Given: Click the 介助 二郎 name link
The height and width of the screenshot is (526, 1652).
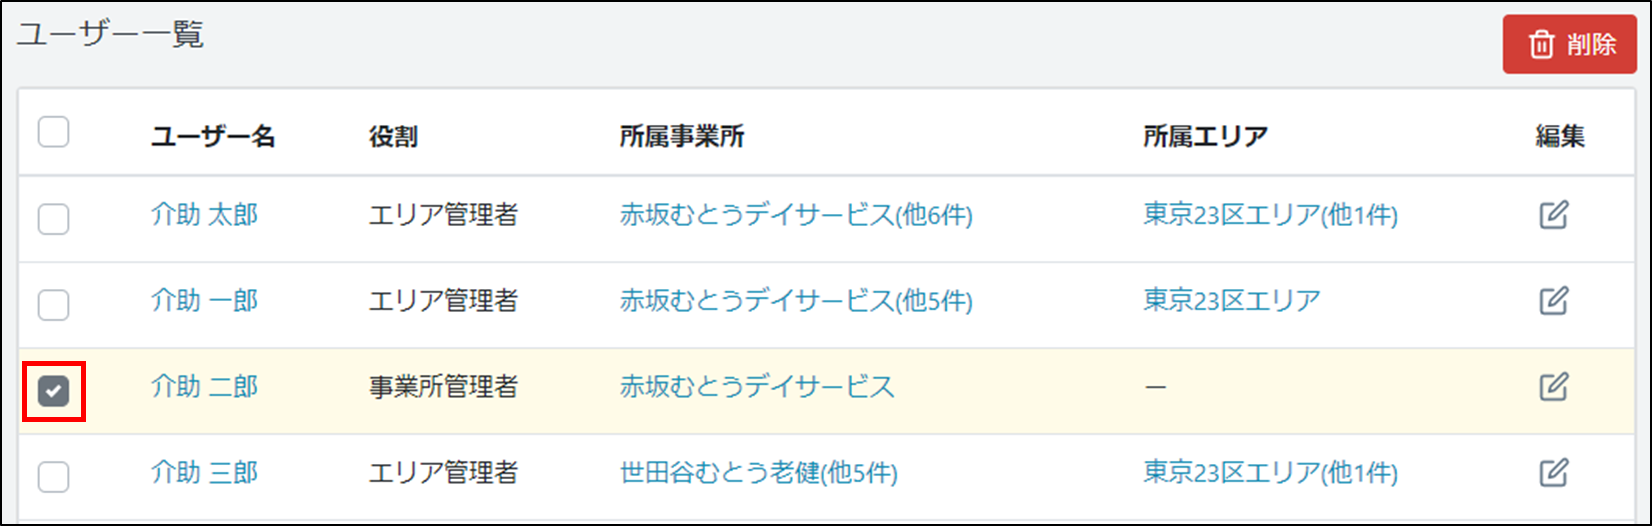Looking at the screenshot, I should 204,387.
